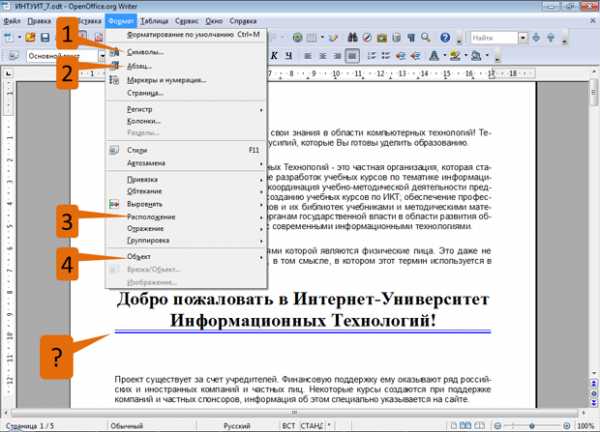The image size is (600, 432).
Task: Click the Show Draw Functions icon
Action: point(333,37)
